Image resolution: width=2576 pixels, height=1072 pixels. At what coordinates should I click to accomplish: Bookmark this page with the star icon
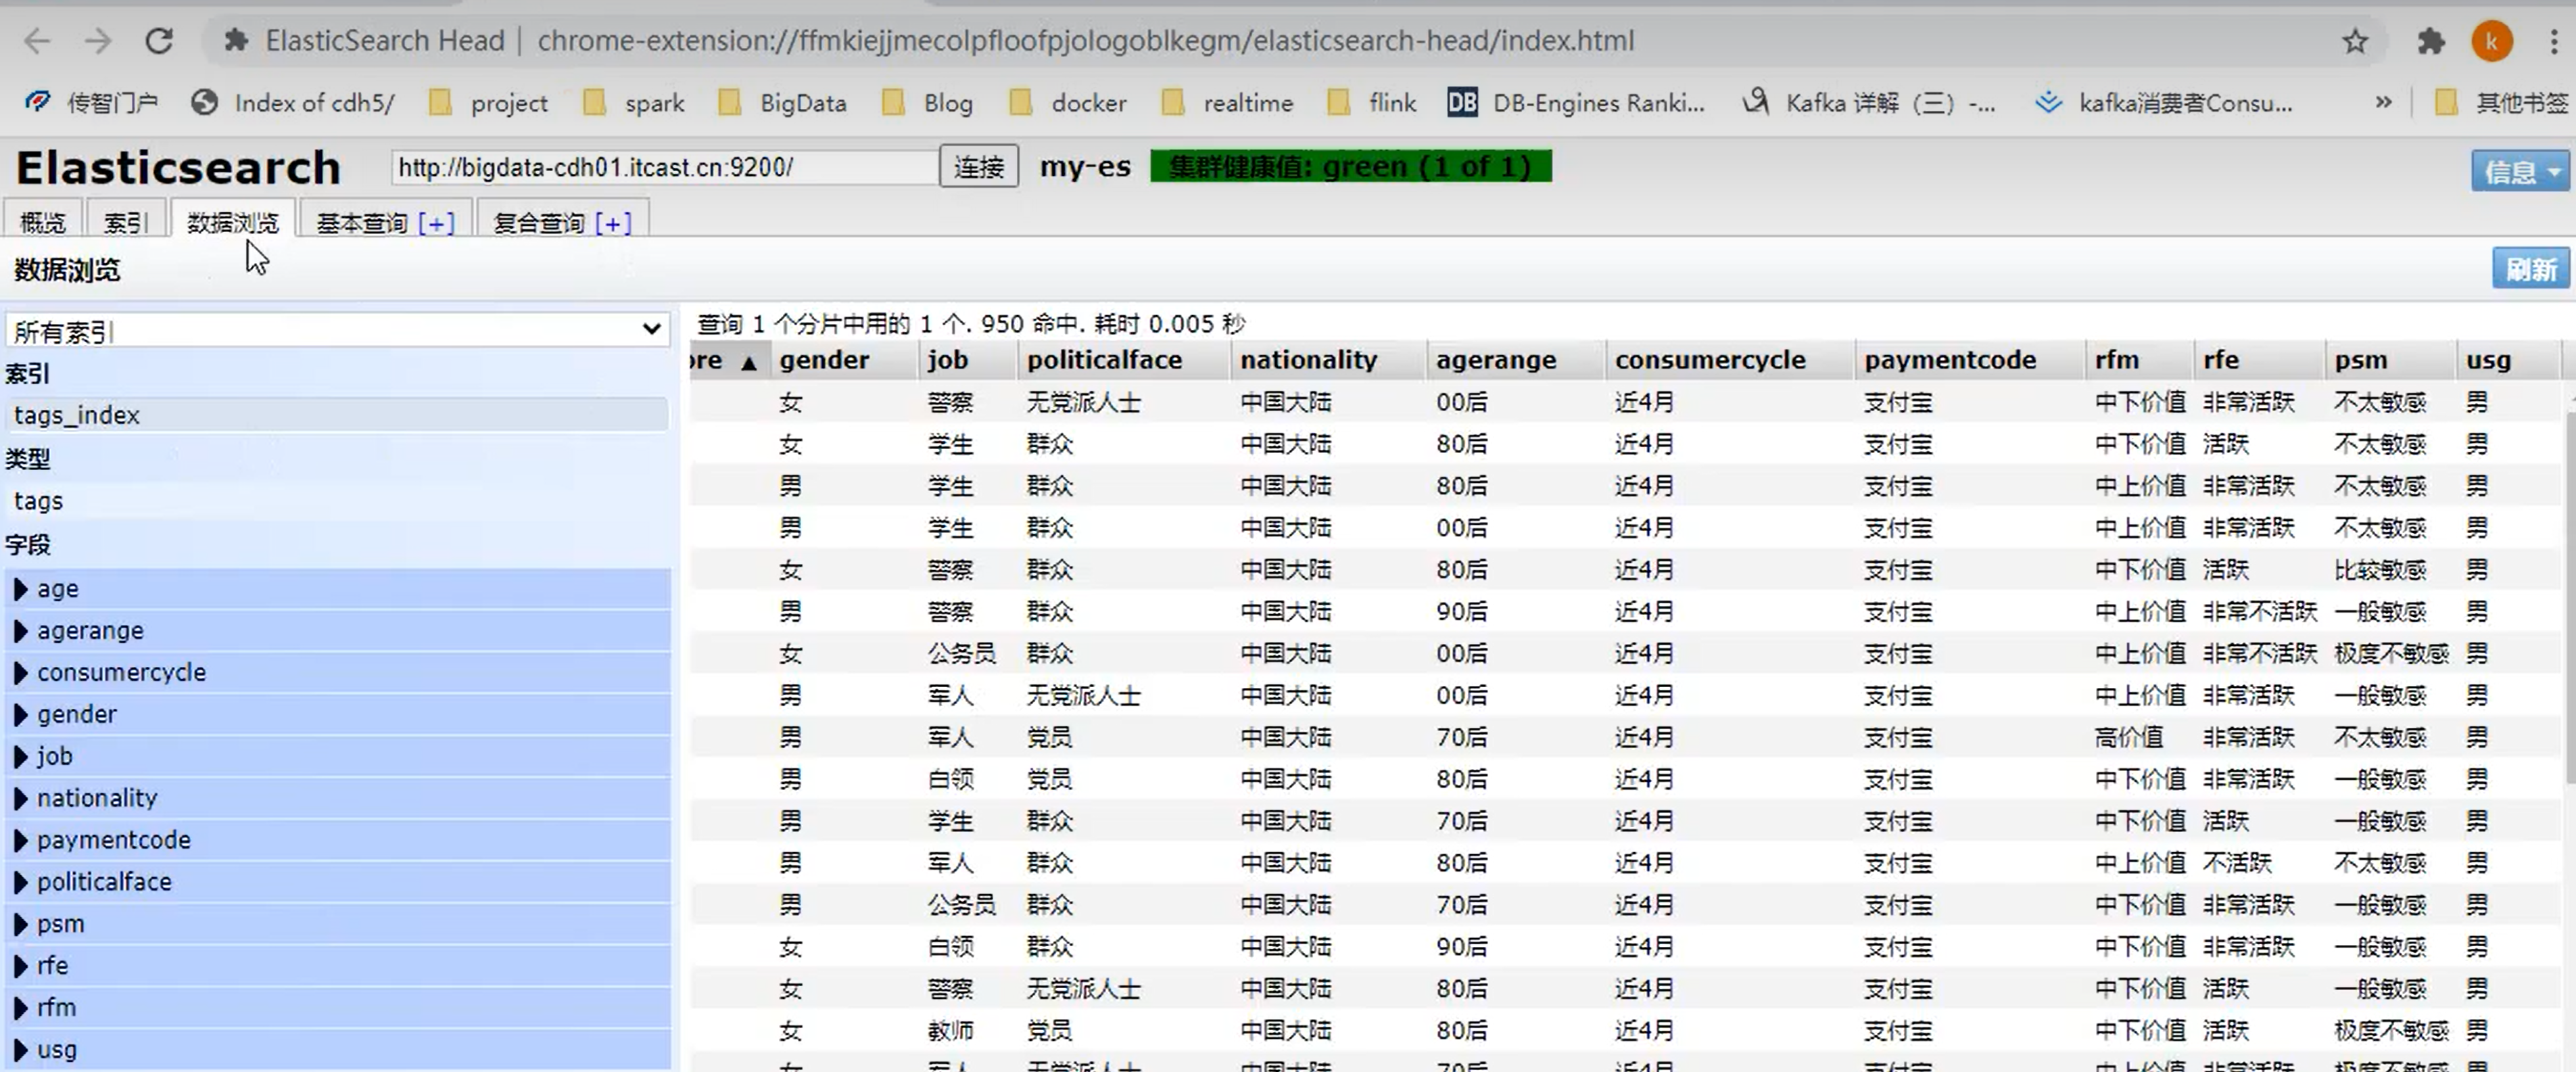tap(2355, 41)
